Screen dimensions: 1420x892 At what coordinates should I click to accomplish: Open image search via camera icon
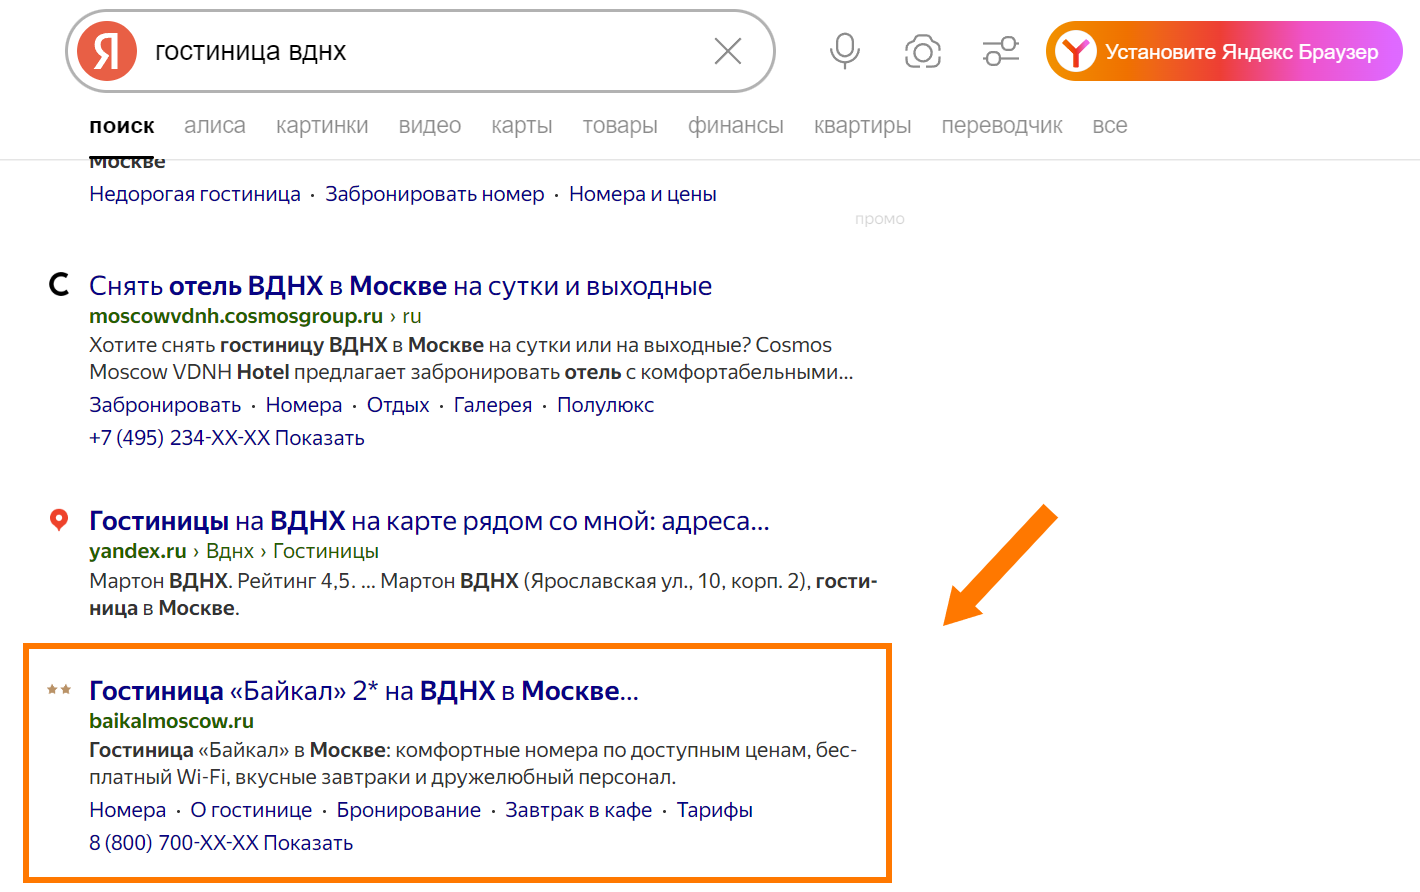click(922, 51)
